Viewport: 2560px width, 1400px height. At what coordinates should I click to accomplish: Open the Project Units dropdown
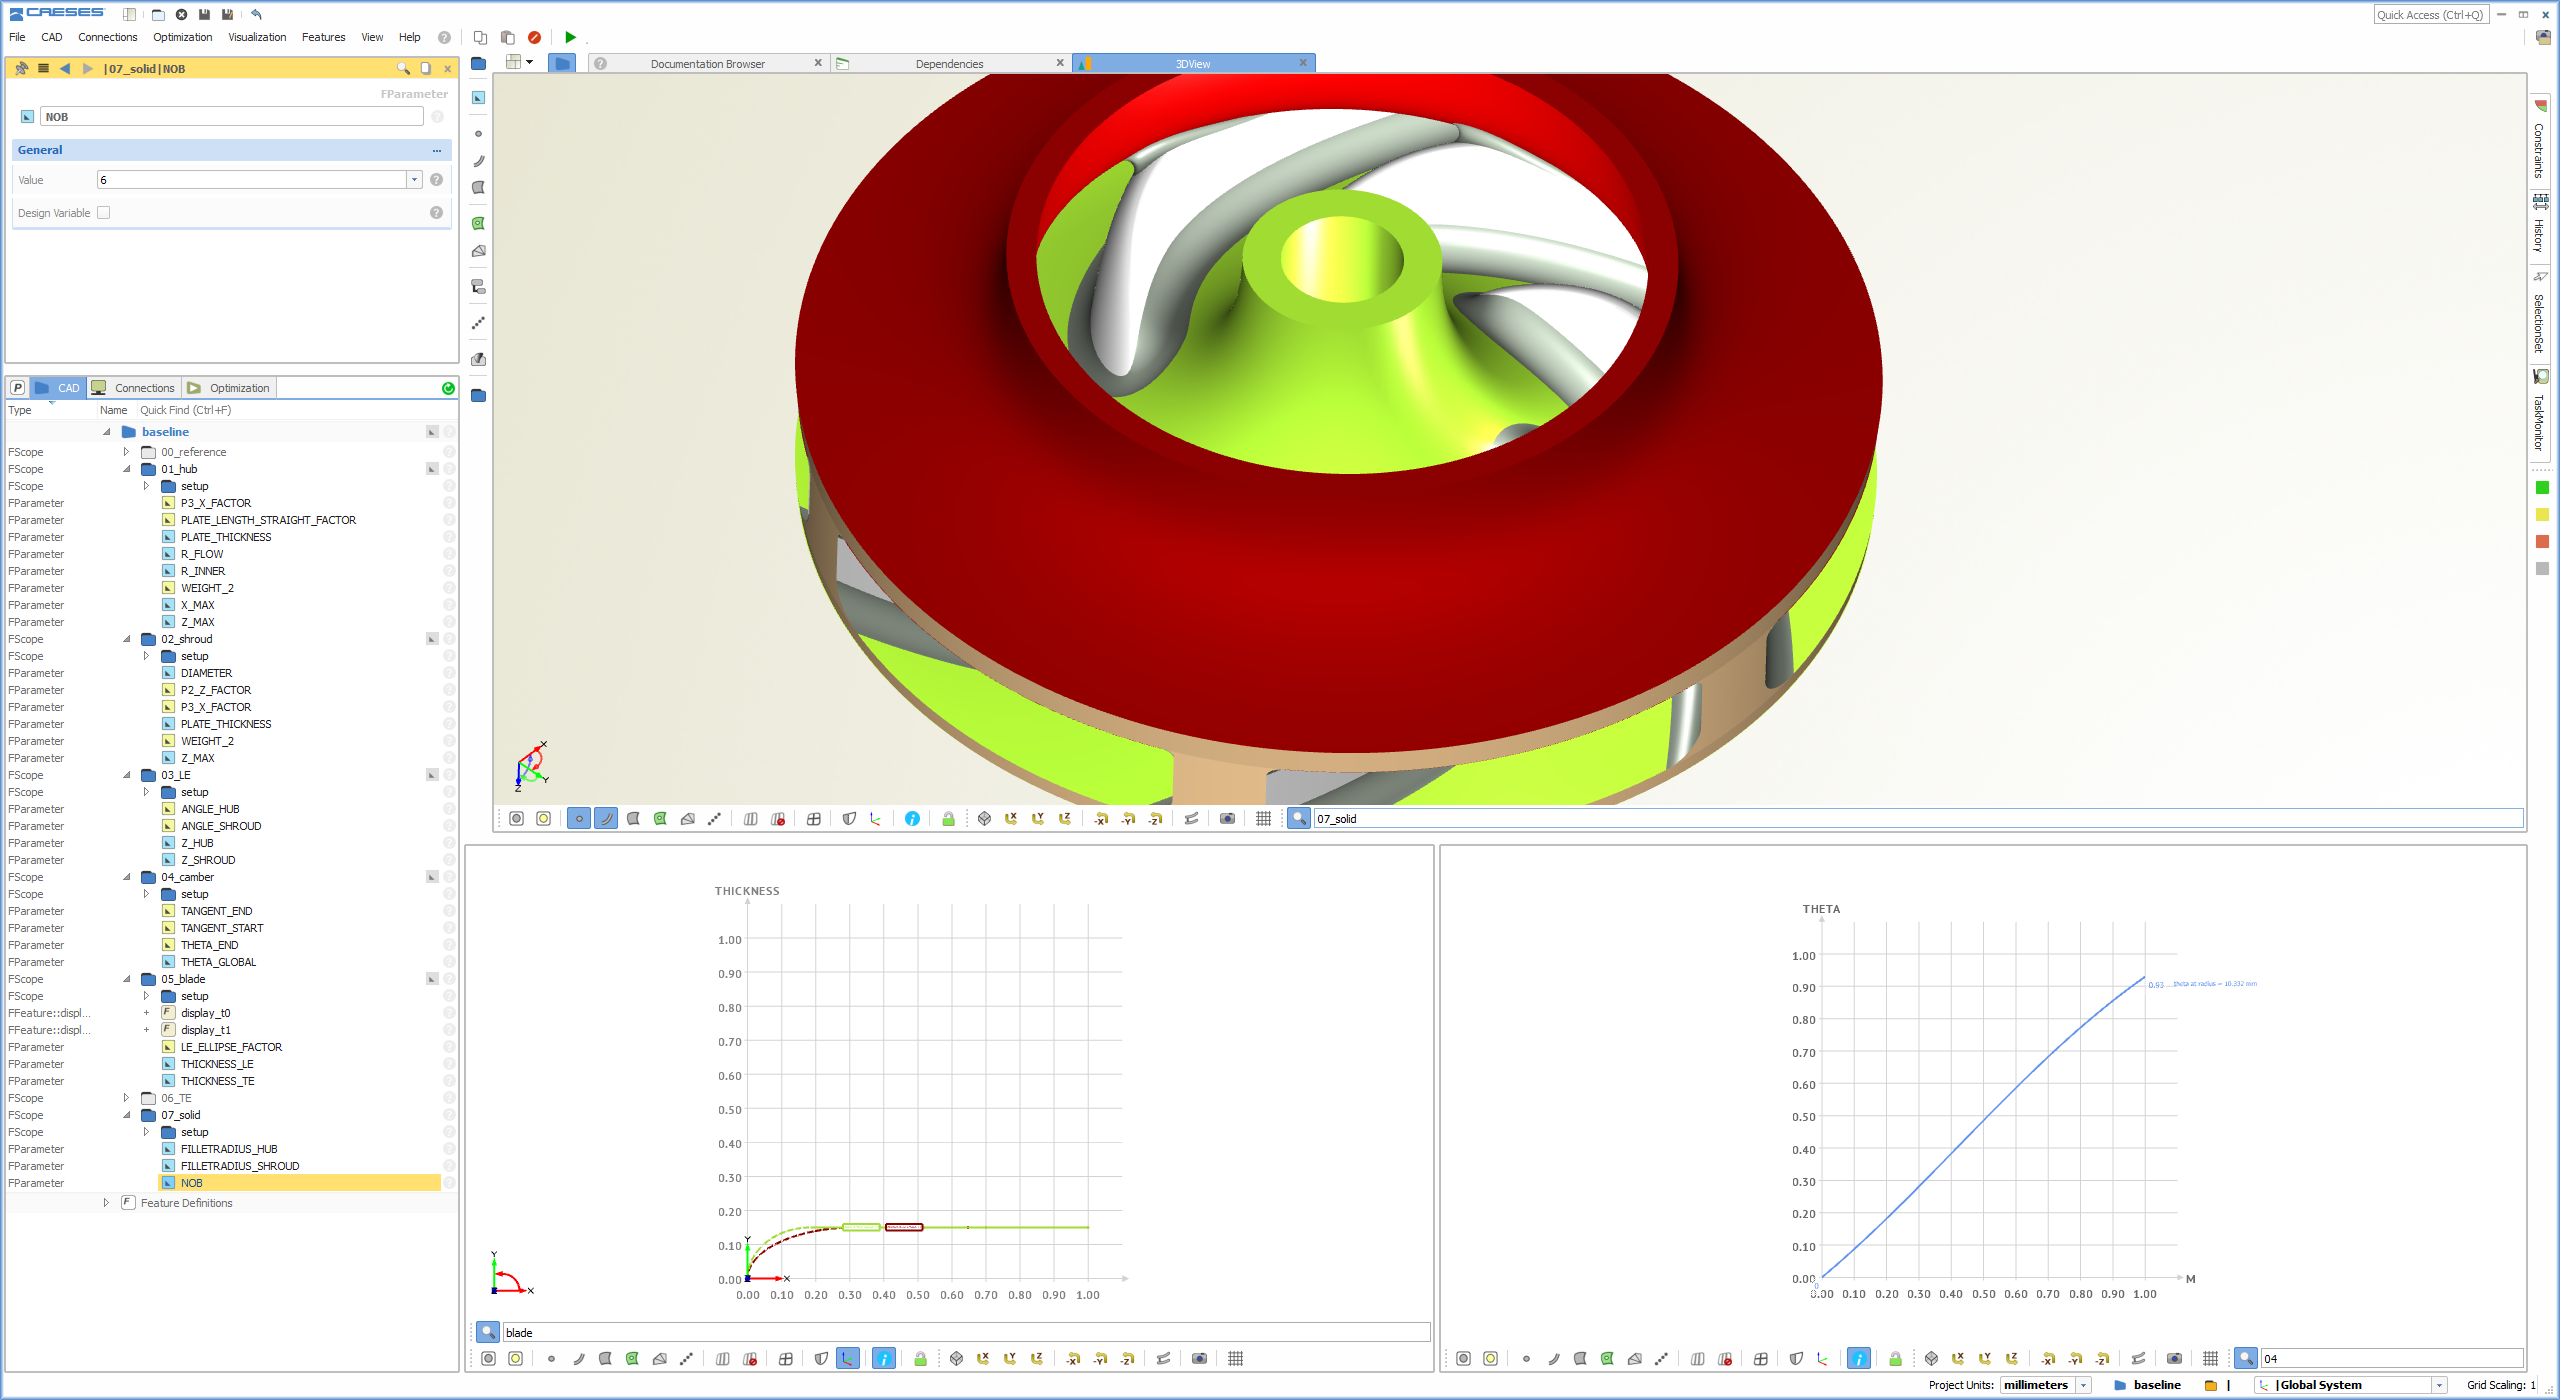click(2084, 1385)
